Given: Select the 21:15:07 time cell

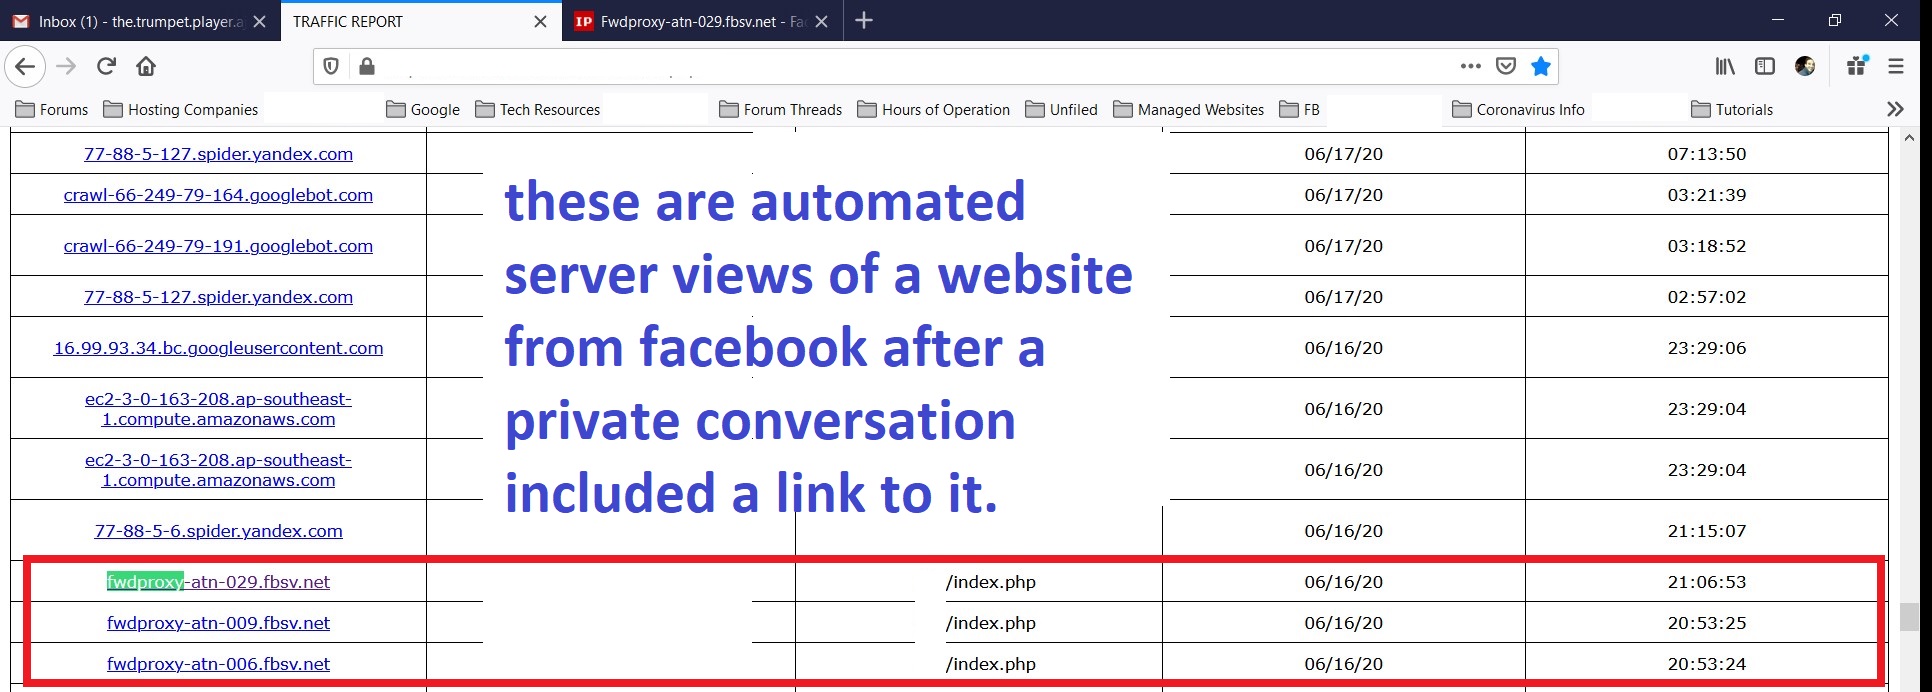Looking at the screenshot, I should click(1706, 531).
